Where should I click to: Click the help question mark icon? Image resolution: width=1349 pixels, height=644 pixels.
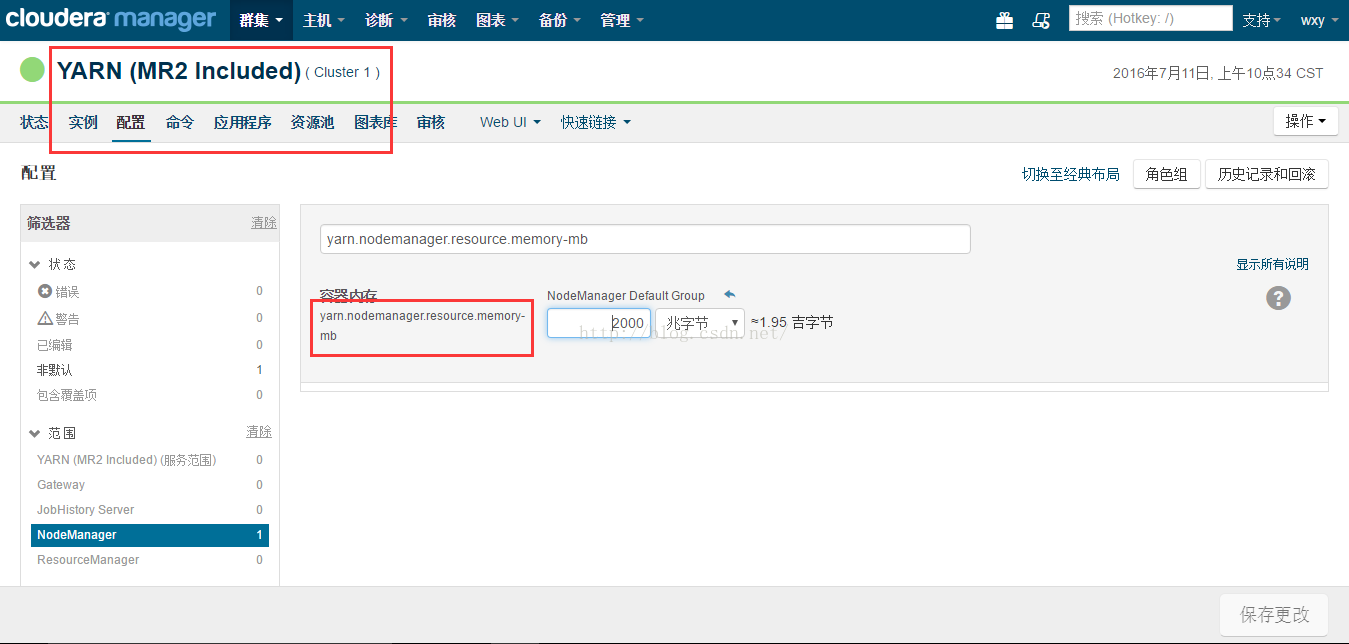(1278, 297)
